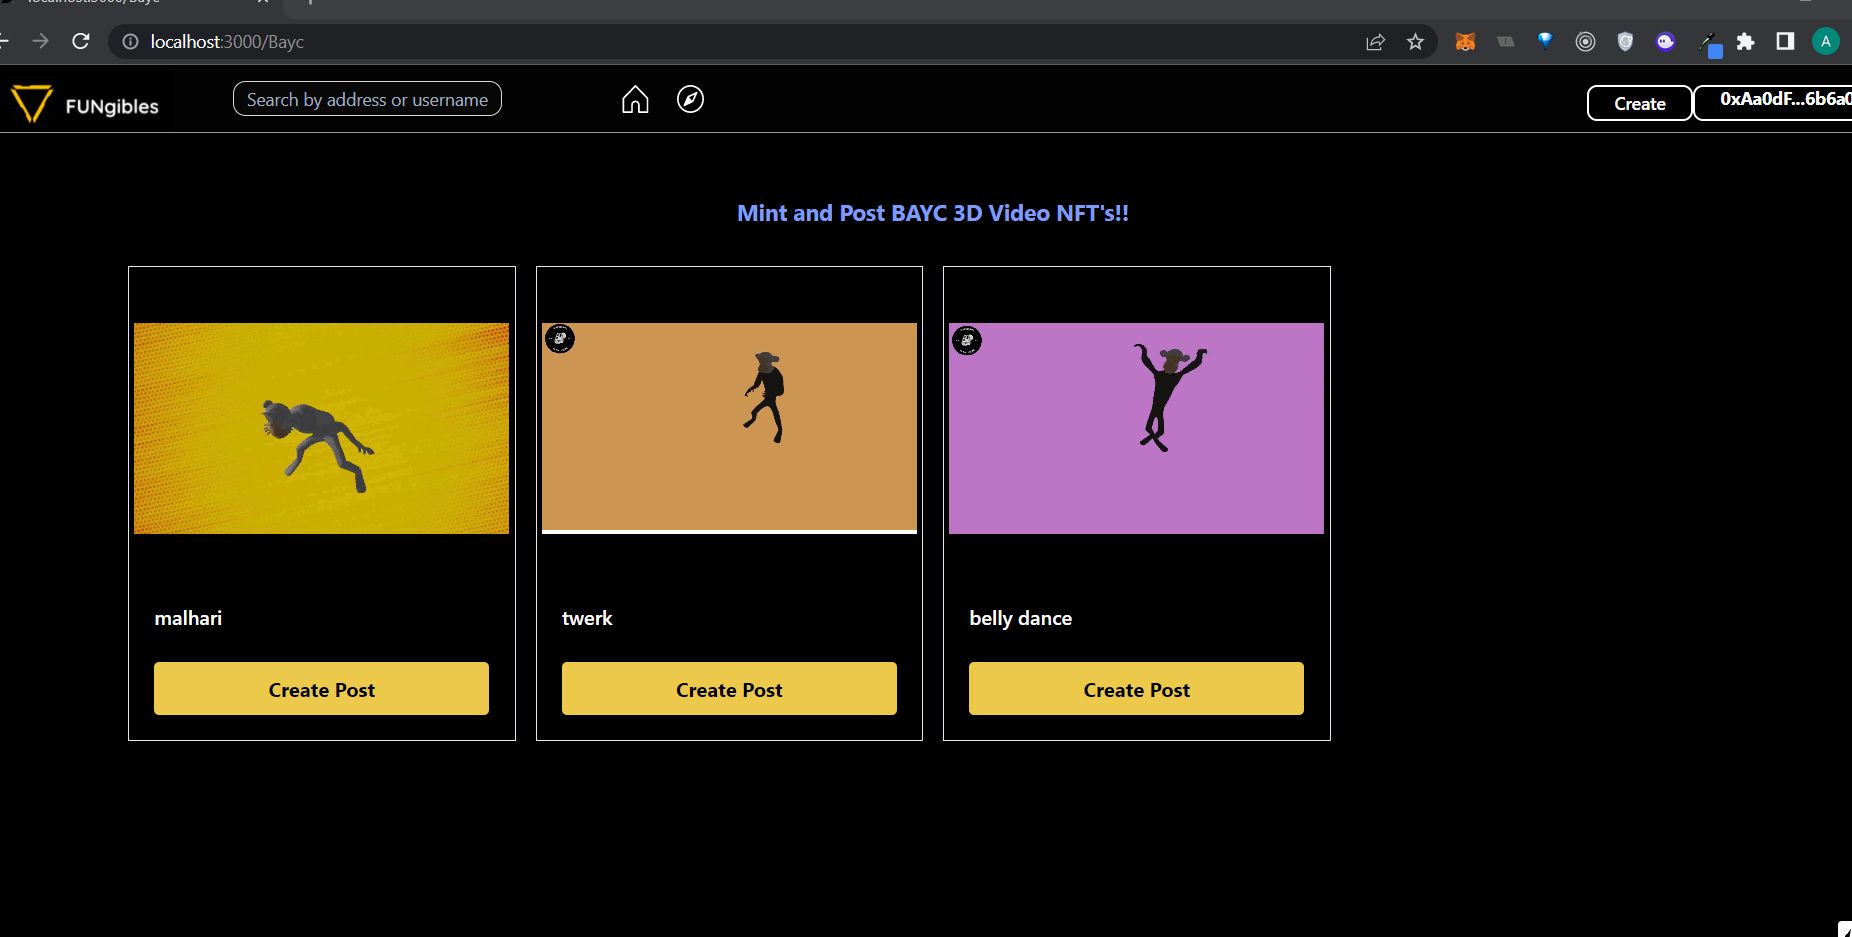Viewport: 1852px width, 937px height.
Task: Click the belly dance title text
Action: click(1020, 618)
